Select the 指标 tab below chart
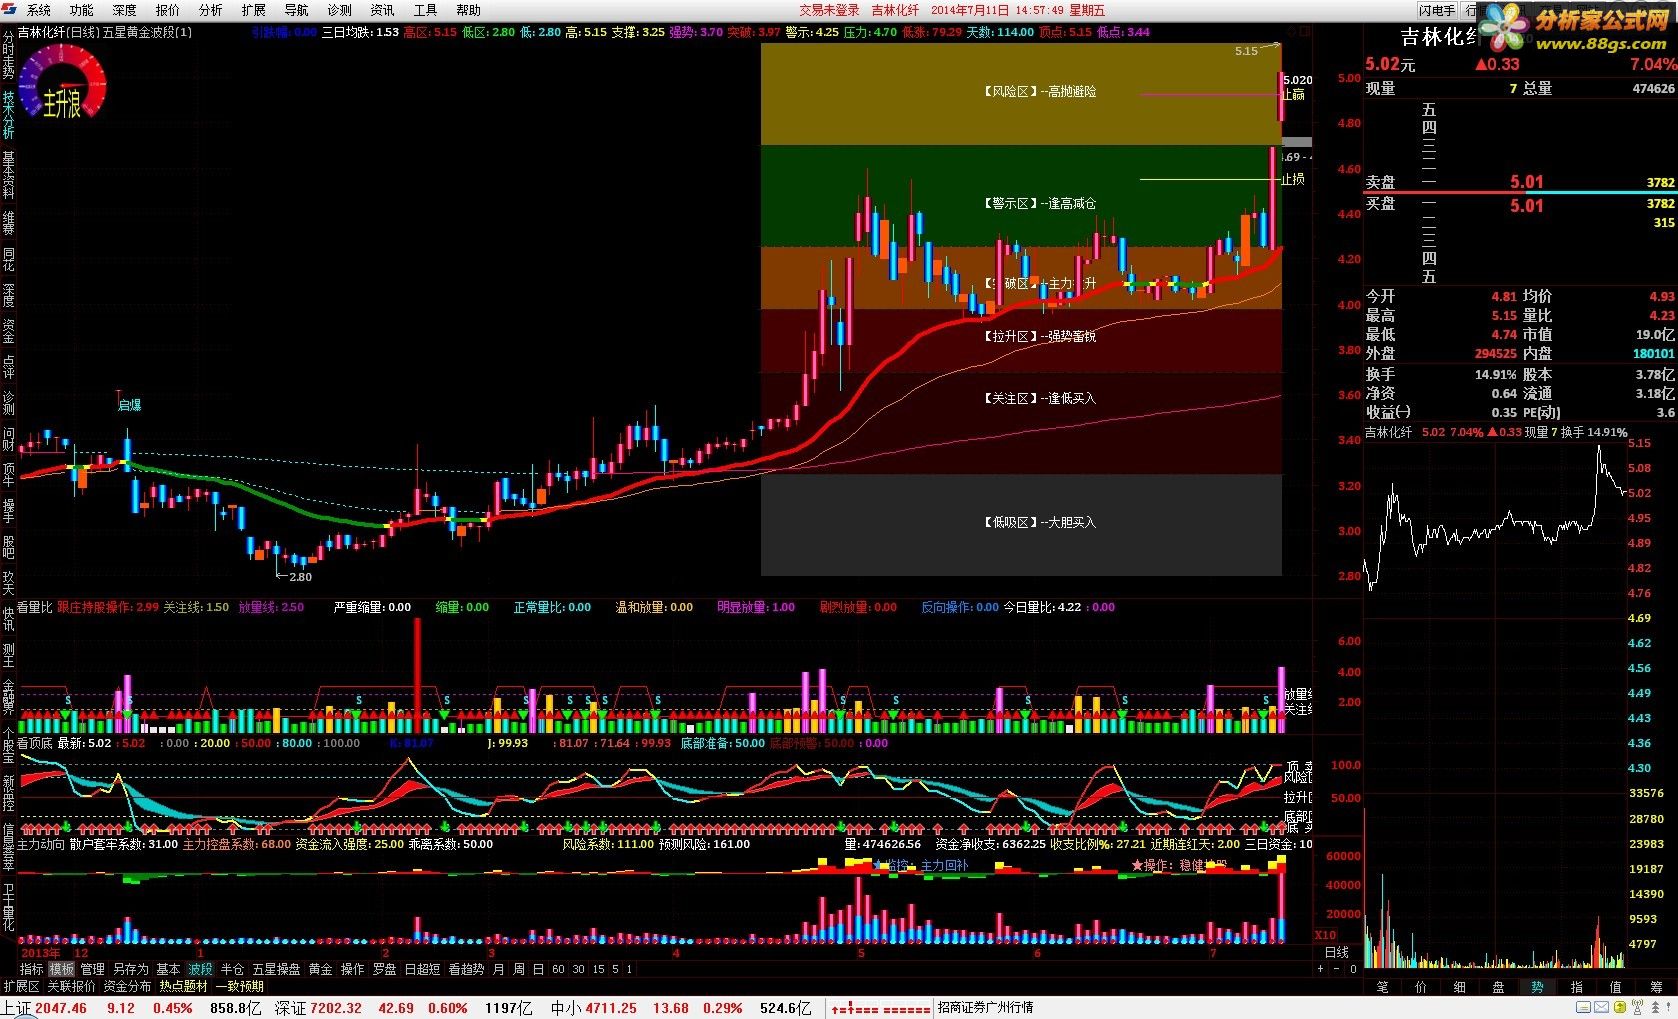The image size is (1678, 1019). click(x=32, y=969)
